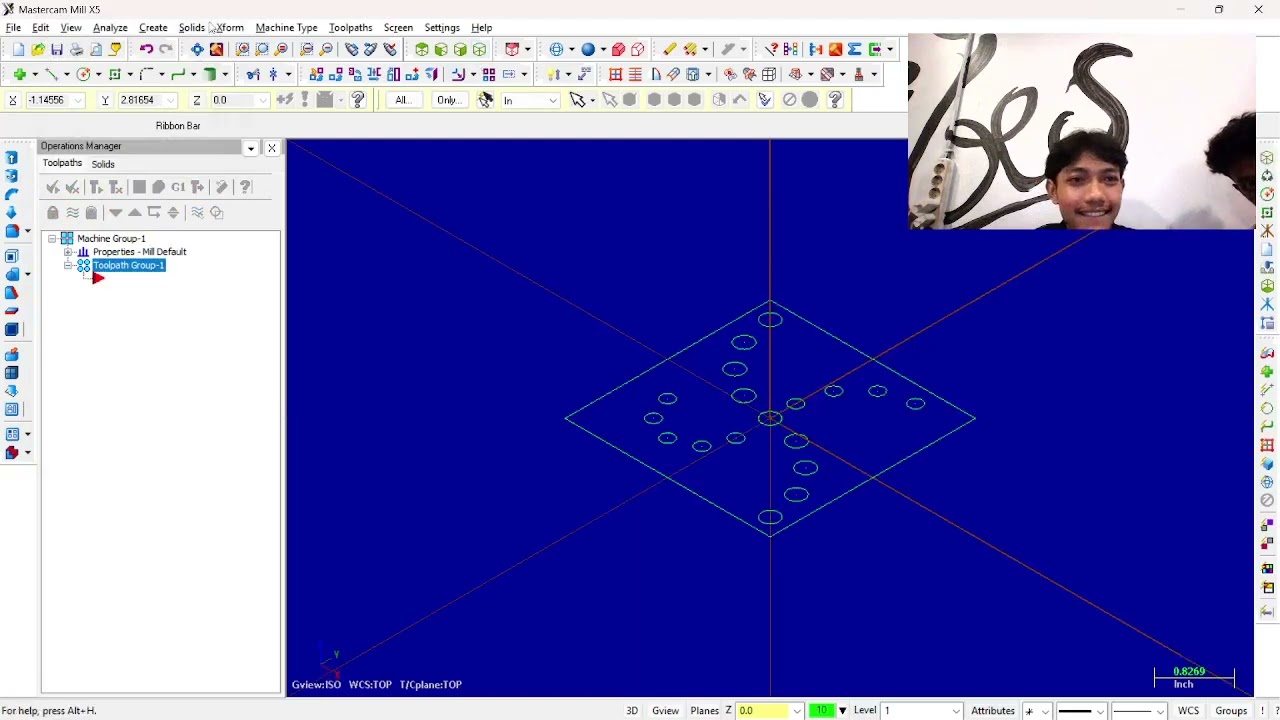Click the Toggle toolpath display waves icon
Screen dimensions: 1280x720
(x=72, y=212)
